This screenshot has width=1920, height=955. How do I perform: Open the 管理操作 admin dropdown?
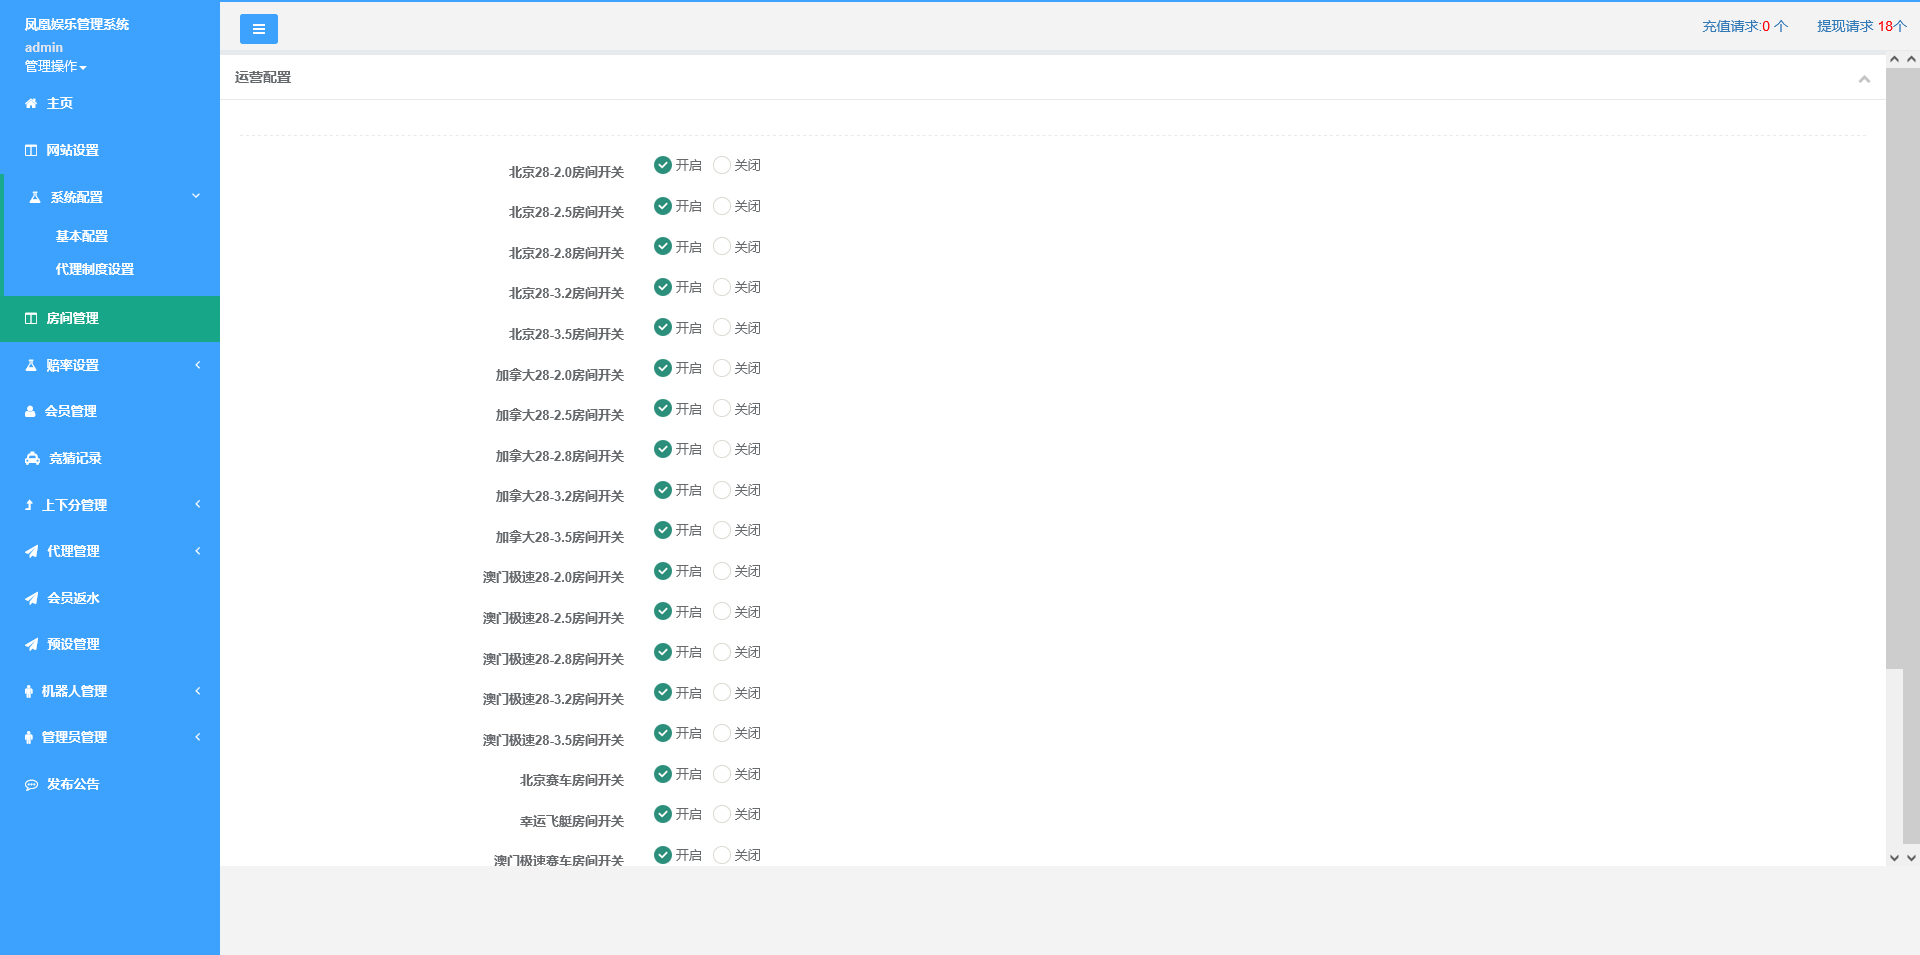56,66
